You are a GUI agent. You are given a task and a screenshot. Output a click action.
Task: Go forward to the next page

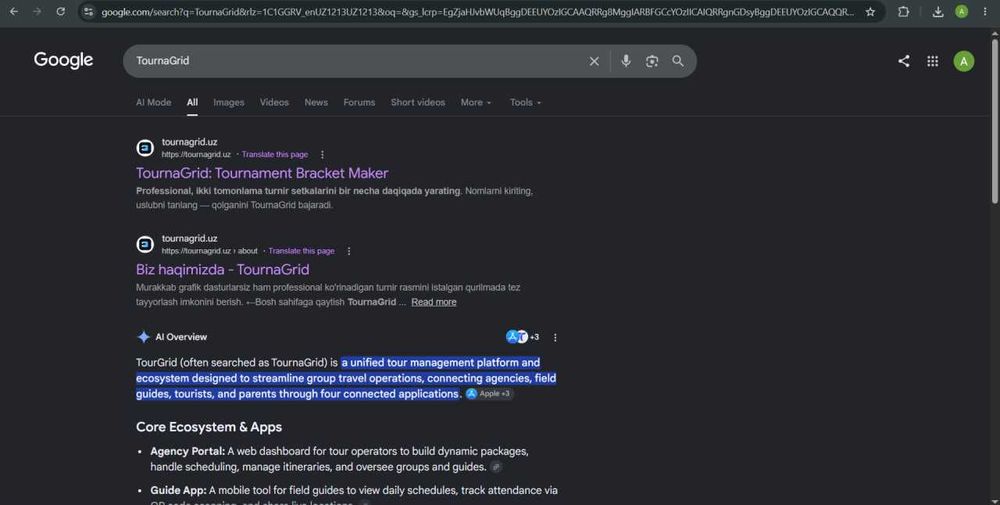click(37, 11)
